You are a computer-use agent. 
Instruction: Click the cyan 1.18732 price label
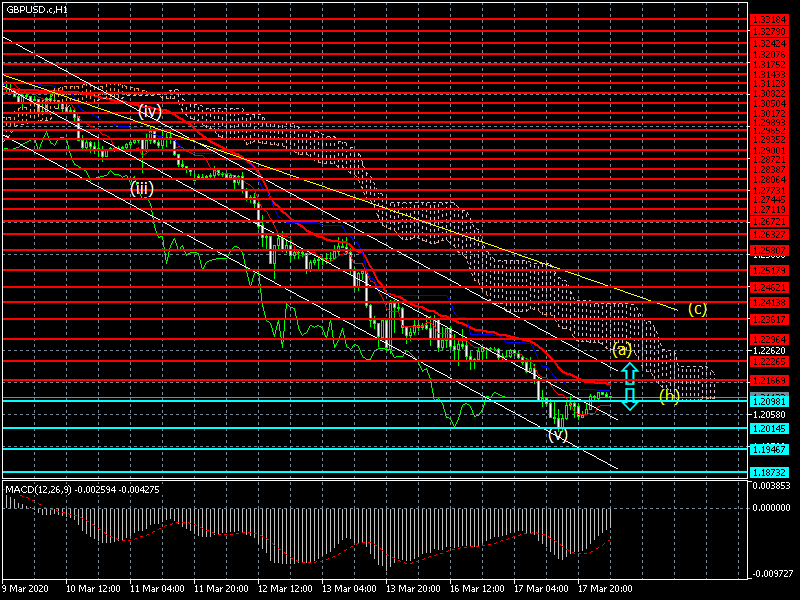pos(769,472)
